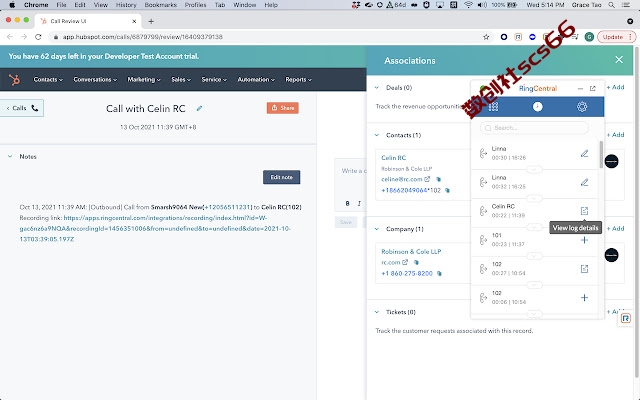This screenshot has width=640, height=400.
Task: Expand details below 102 00:27 call
Action: tap(534, 285)
